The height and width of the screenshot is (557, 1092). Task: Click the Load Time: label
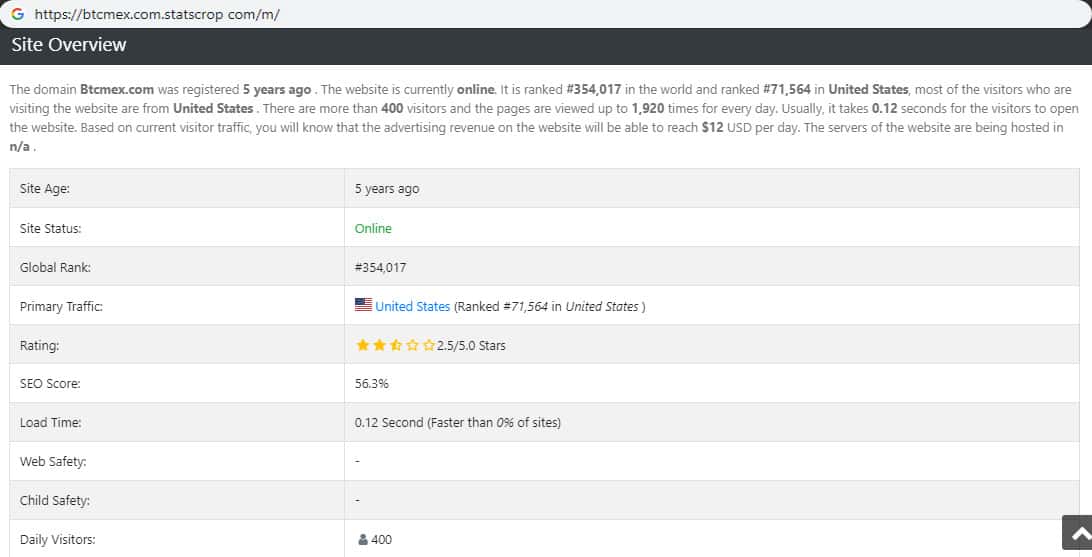(50, 423)
